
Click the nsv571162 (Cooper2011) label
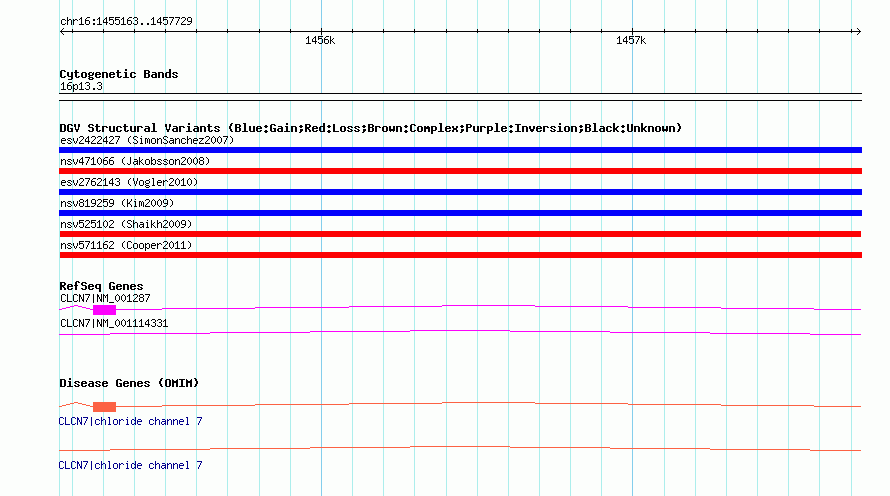126,245
